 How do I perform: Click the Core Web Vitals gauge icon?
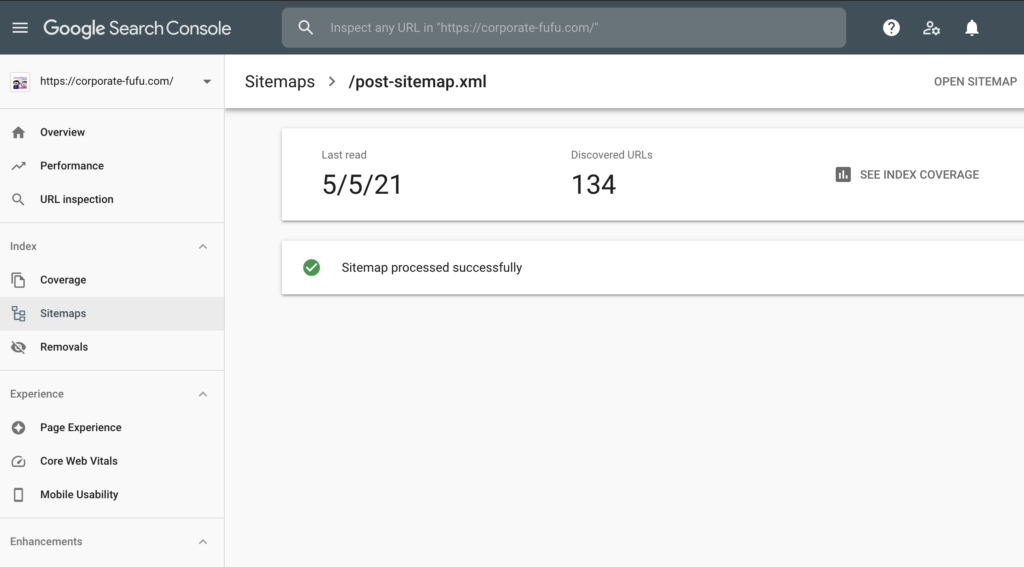(x=18, y=461)
